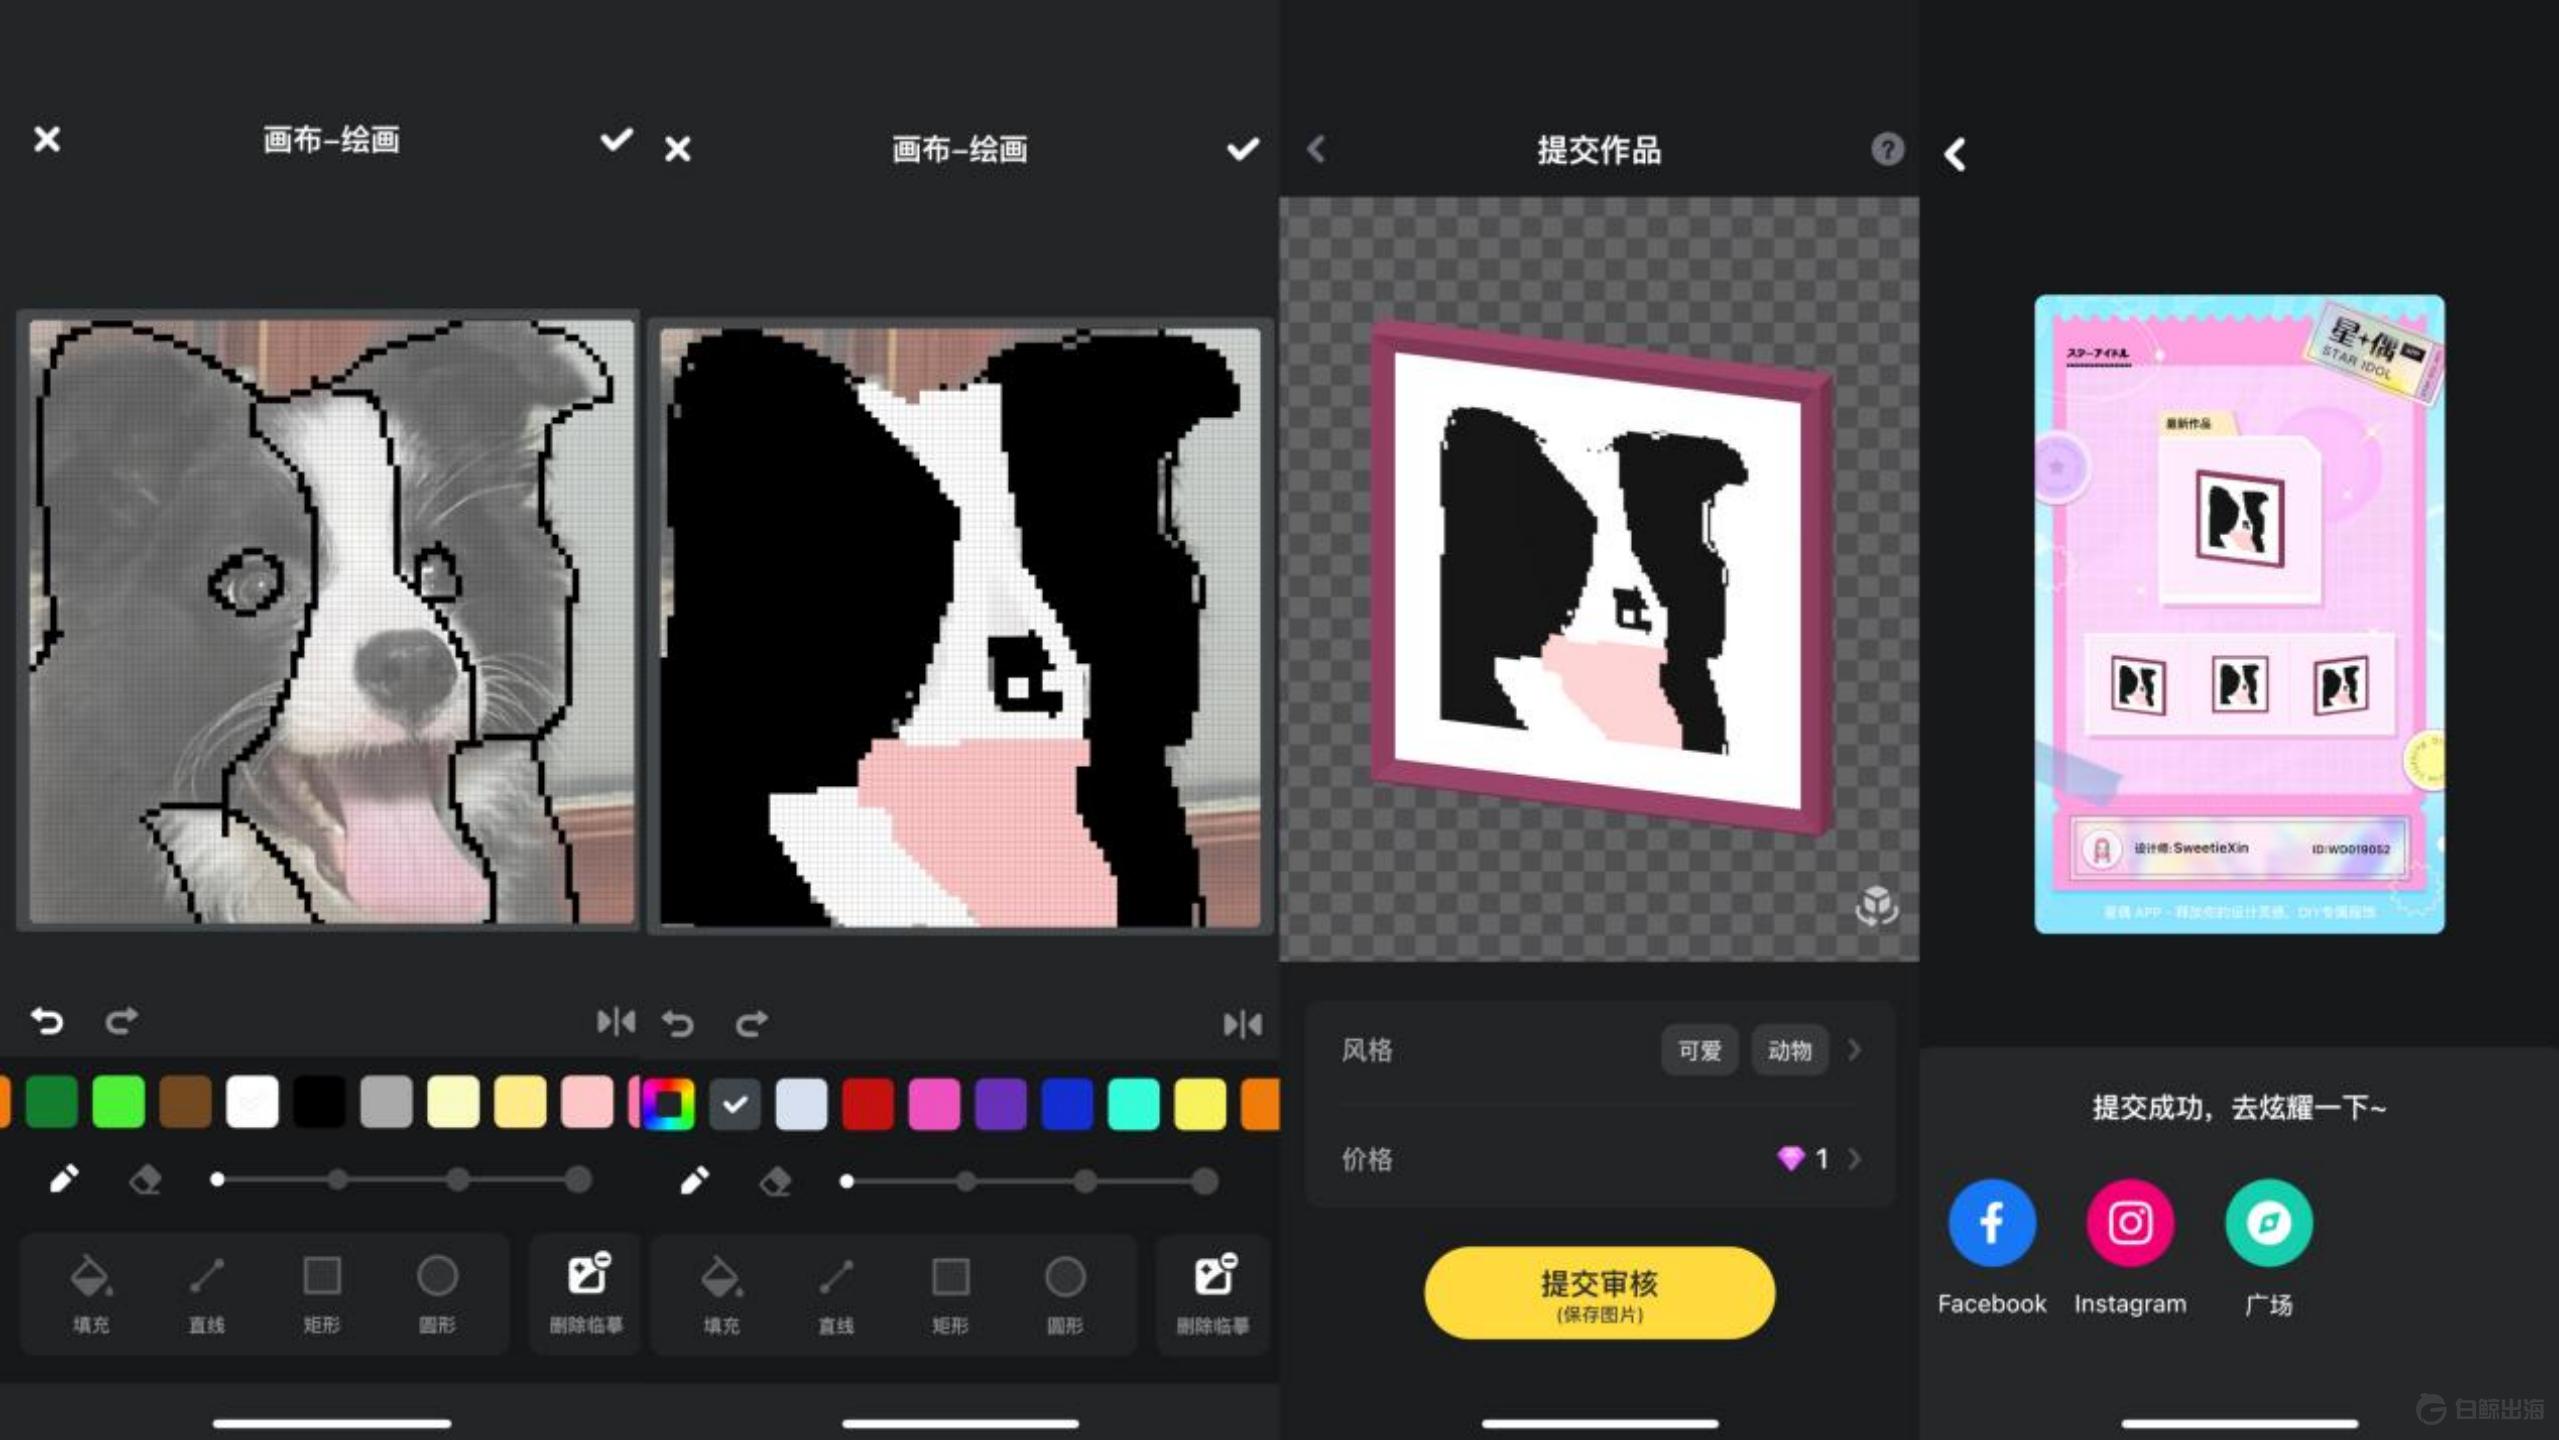
Task: Select the pencil drawing tool
Action: tap(63, 1180)
